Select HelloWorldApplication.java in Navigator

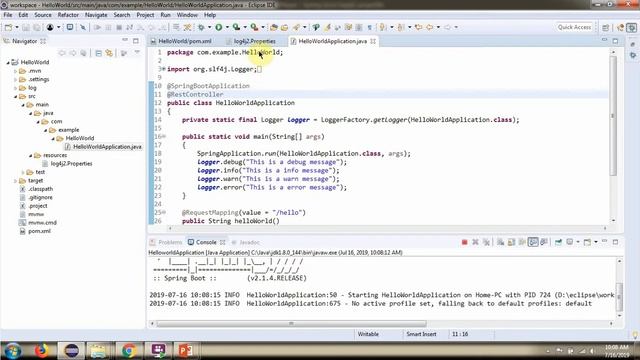pyautogui.click(x=107, y=147)
